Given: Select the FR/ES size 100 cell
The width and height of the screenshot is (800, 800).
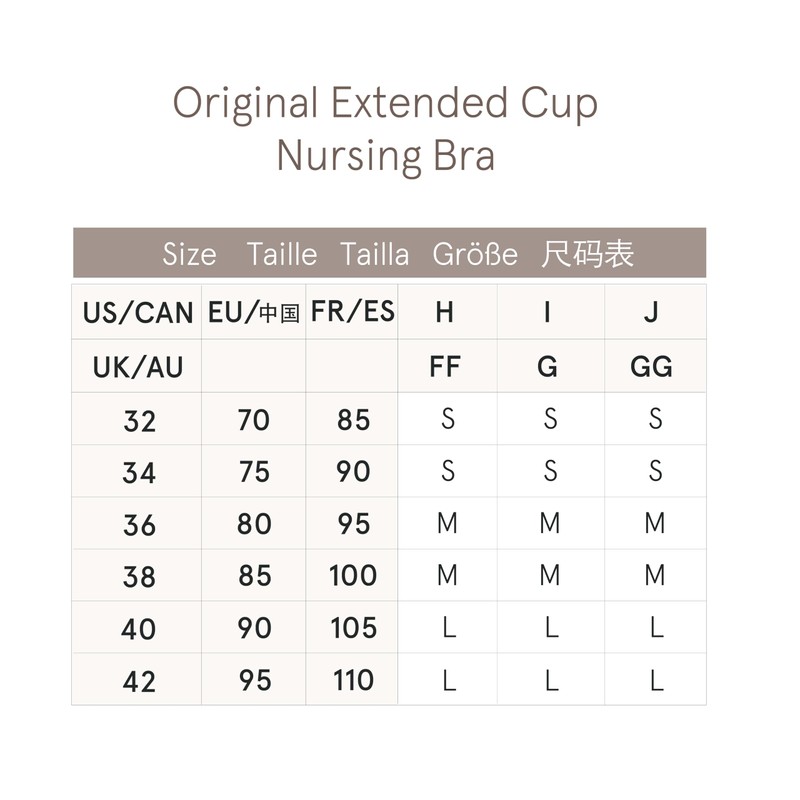Looking at the screenshot, I should pyautogui.click(x=353, y=576).
